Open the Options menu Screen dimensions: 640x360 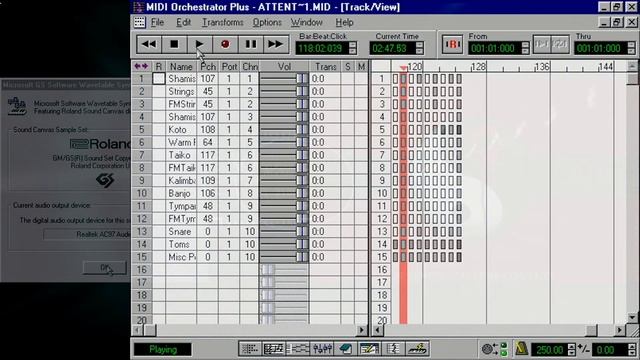[x=267, y=22]
